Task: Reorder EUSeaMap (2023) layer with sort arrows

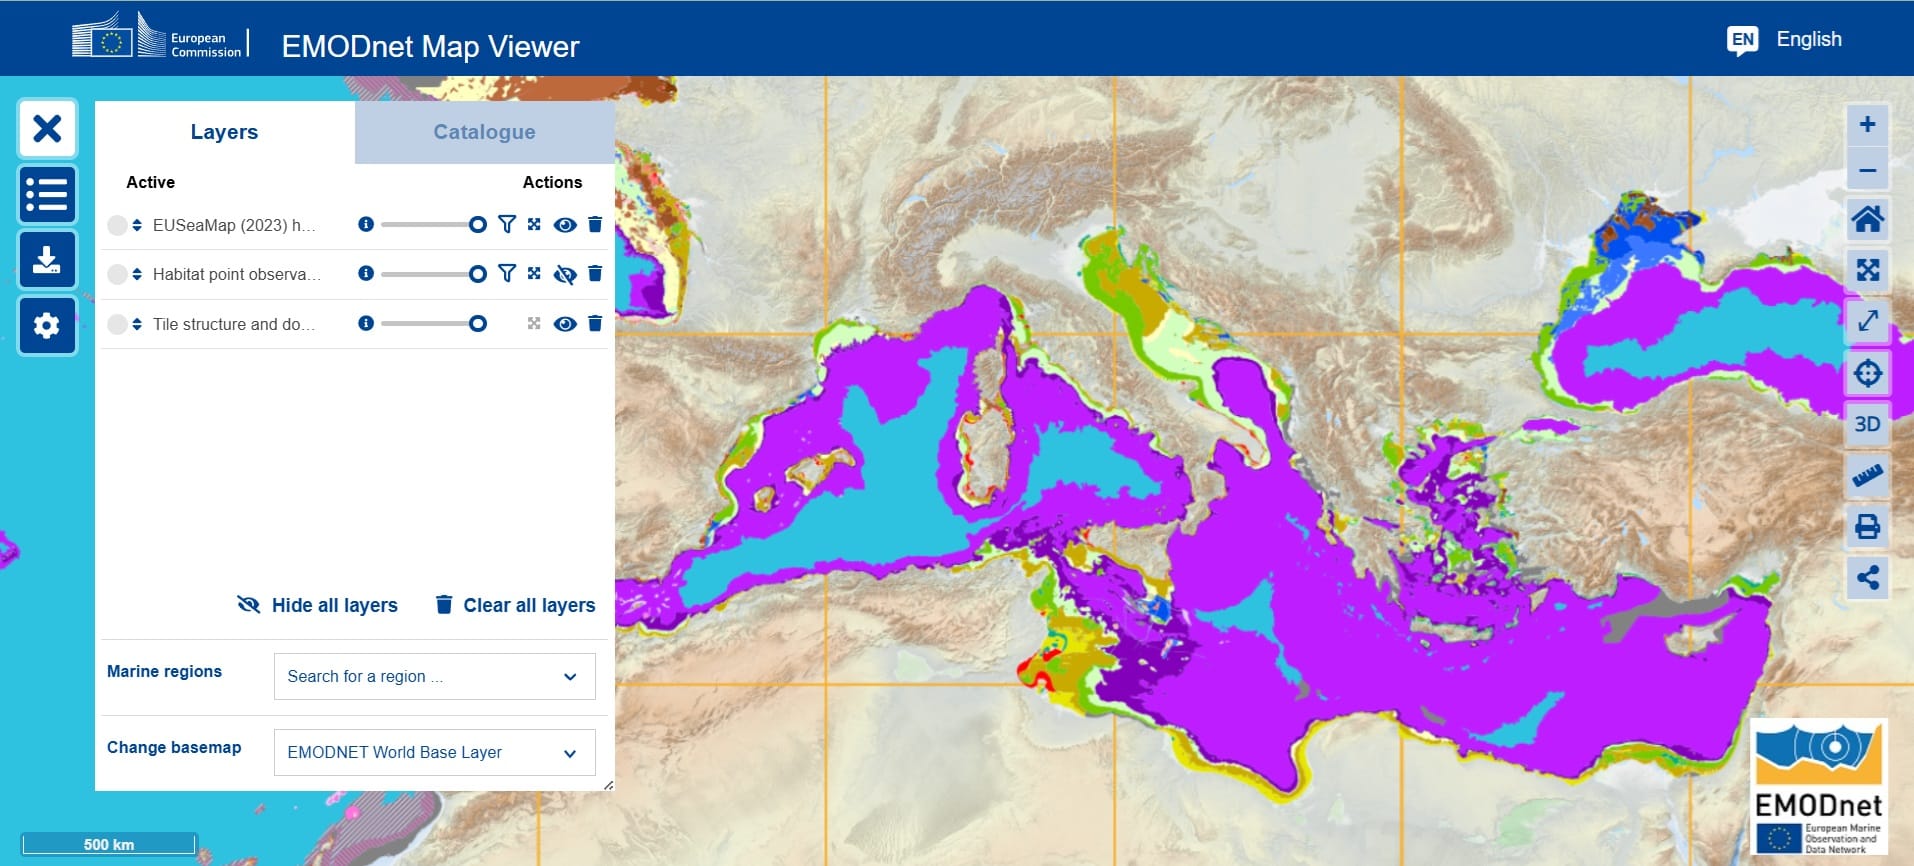Action: (x=137, y=225)
